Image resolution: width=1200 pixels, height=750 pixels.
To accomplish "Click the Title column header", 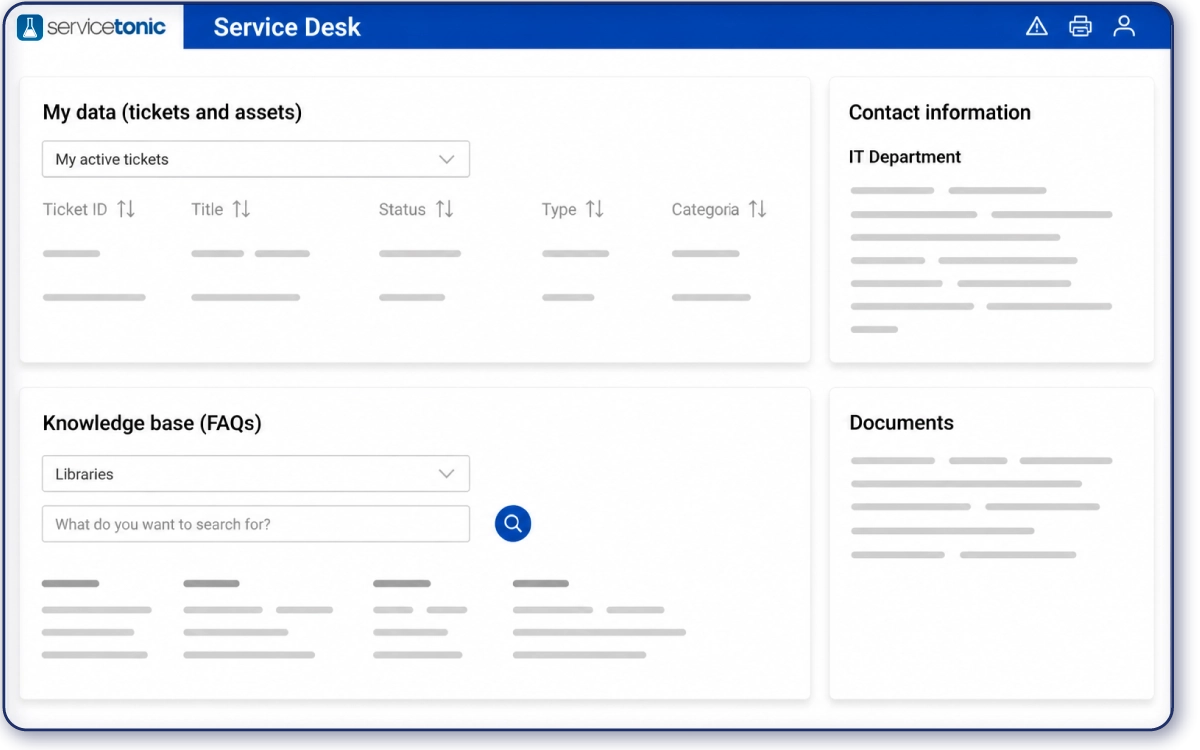I will 207,209.
